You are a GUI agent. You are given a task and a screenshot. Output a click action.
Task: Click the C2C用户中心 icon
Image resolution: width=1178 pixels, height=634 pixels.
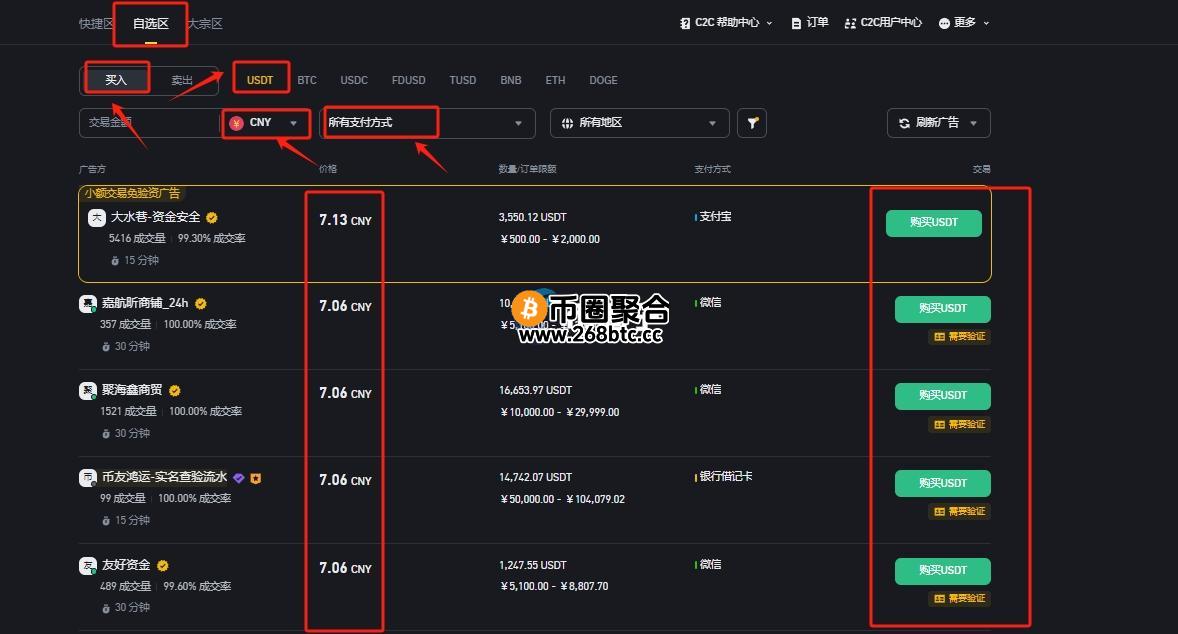tap(850, 23)
